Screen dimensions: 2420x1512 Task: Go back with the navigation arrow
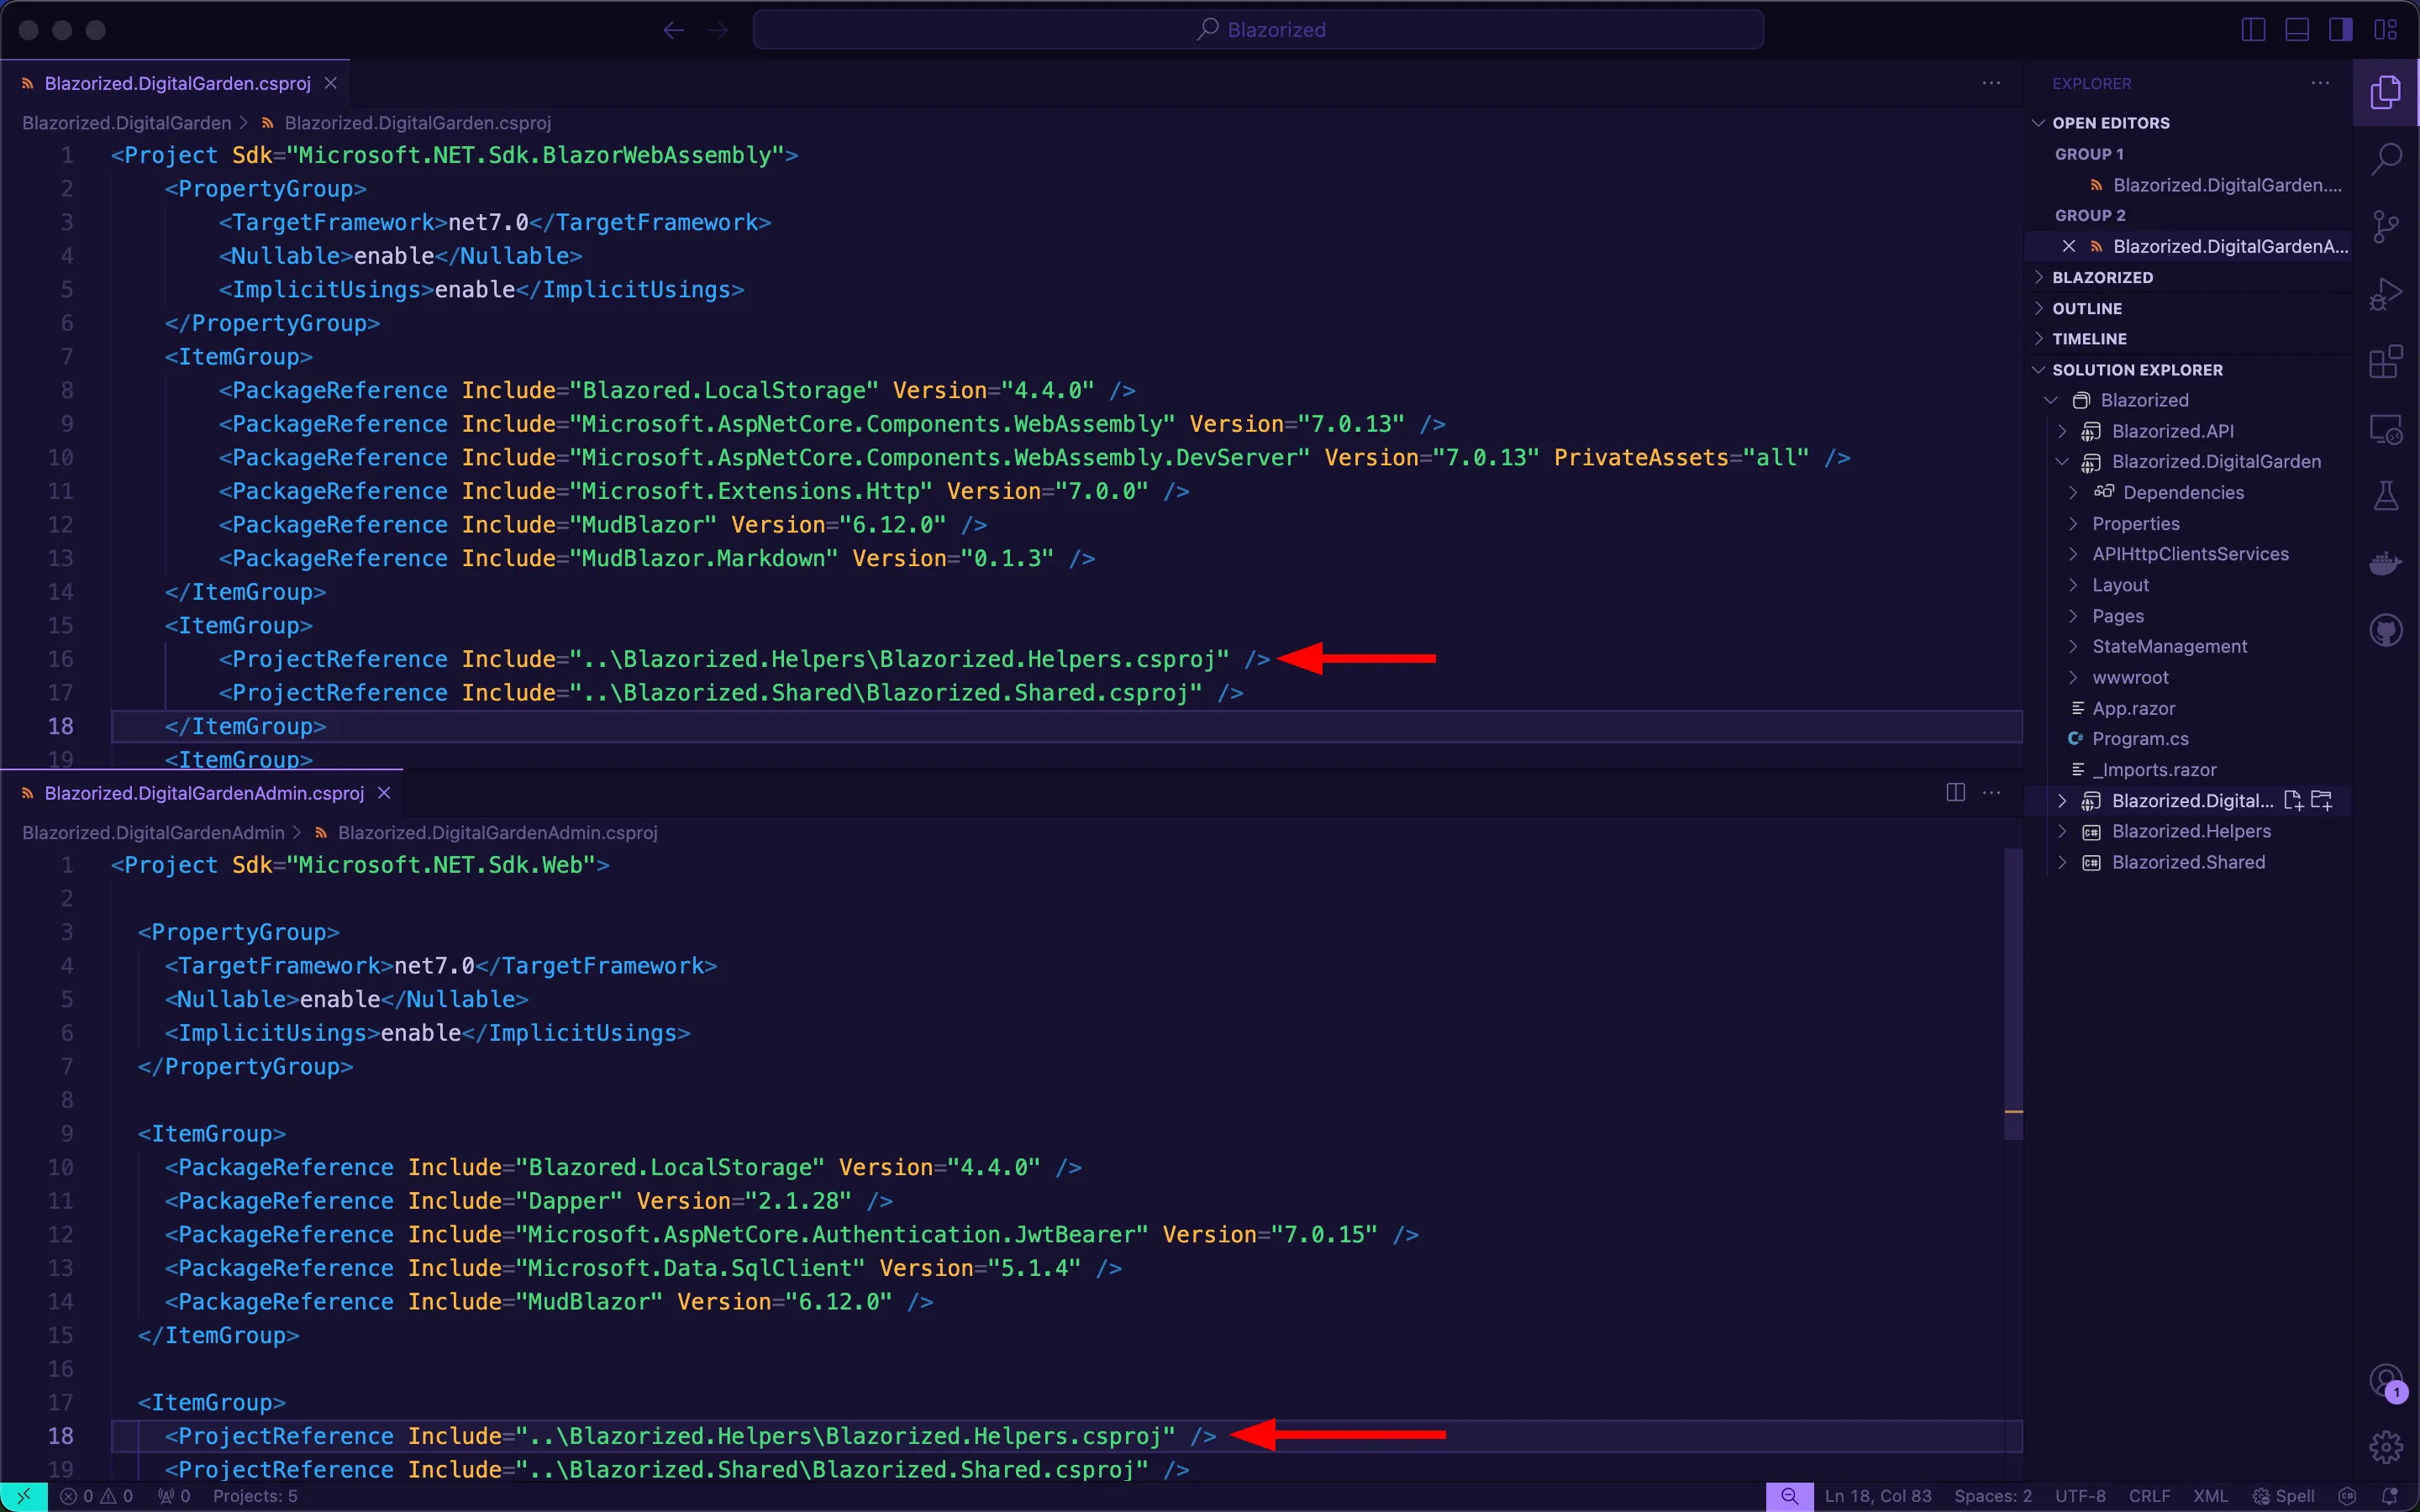[x=673, y=30]
